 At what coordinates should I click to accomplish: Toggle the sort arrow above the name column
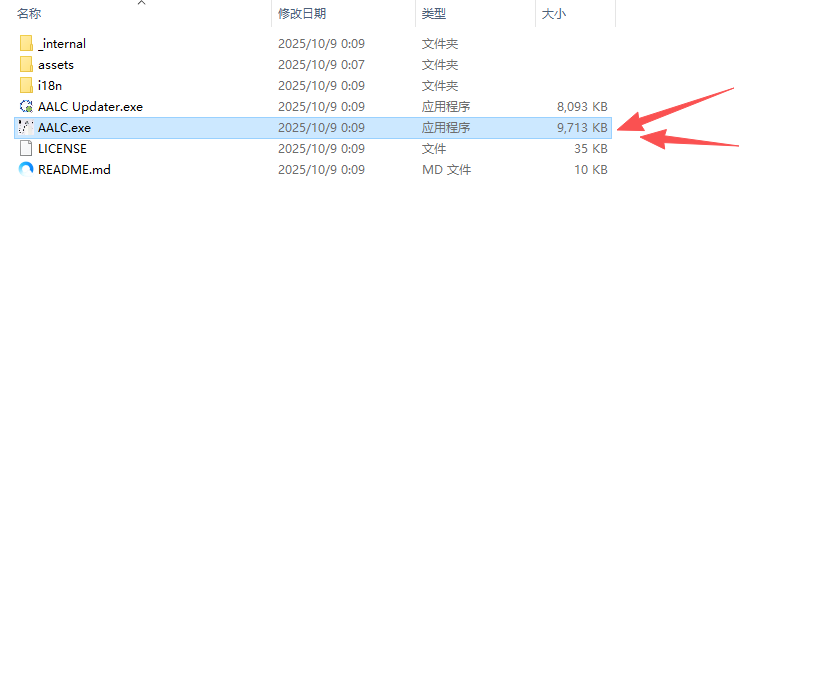pos(141,3)
